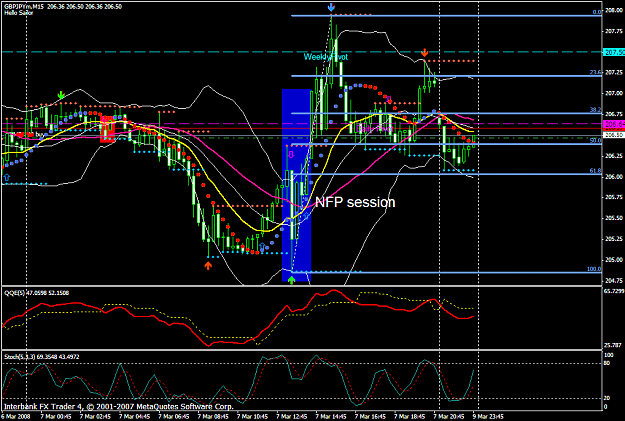
Task: Click the '7 Mar 08:45' time axis label
Action: pyautogui.click(x=213, y=417)
